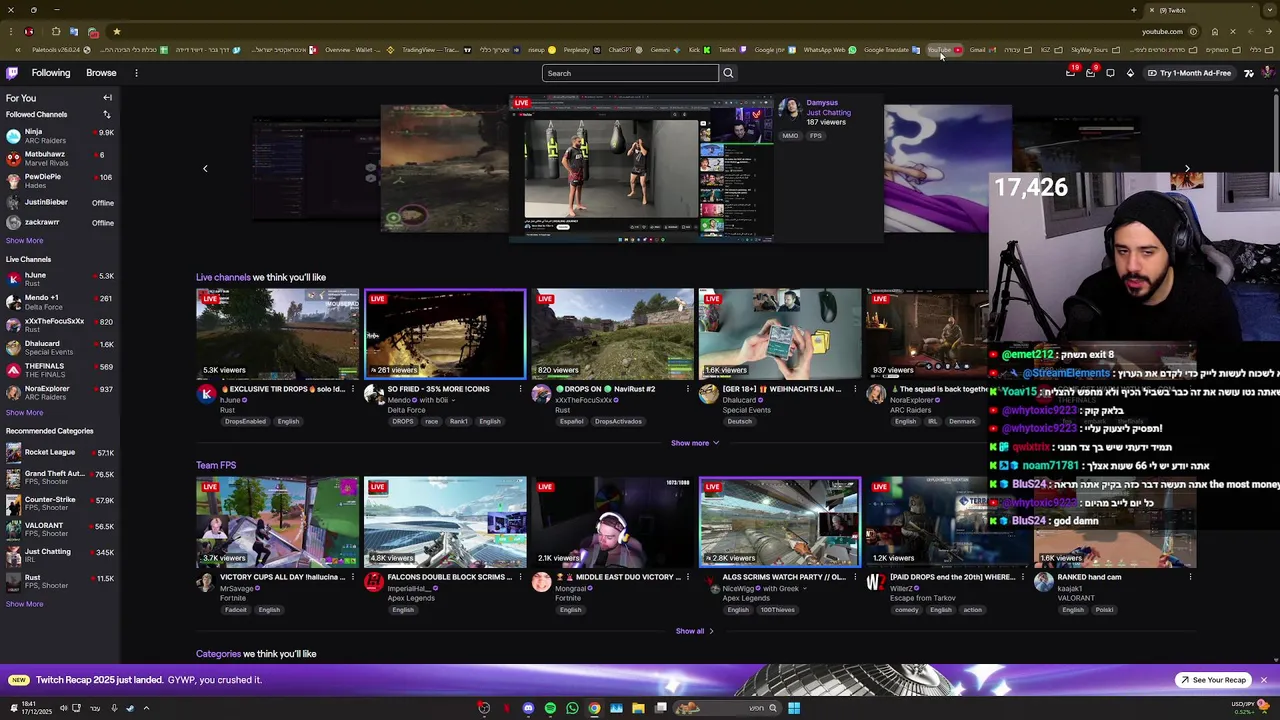Open options menu for MrSavage stream card
Screen dimensions: 1280x720
tap(352, 577)
